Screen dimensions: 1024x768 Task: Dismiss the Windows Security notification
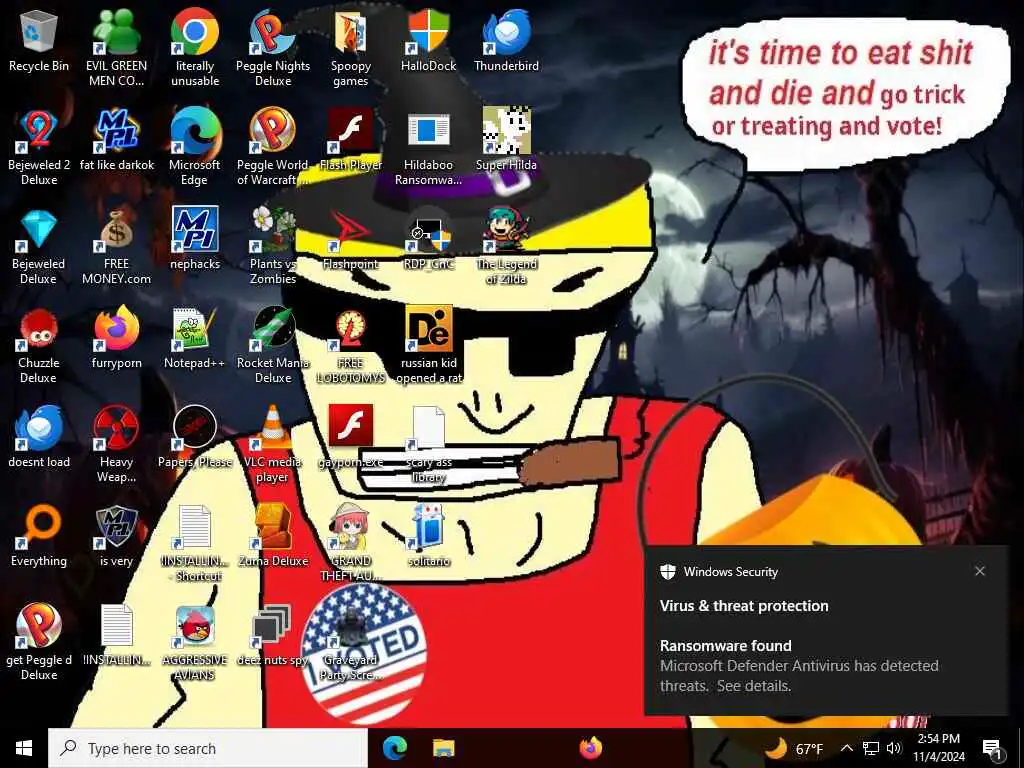click(980, 571)
